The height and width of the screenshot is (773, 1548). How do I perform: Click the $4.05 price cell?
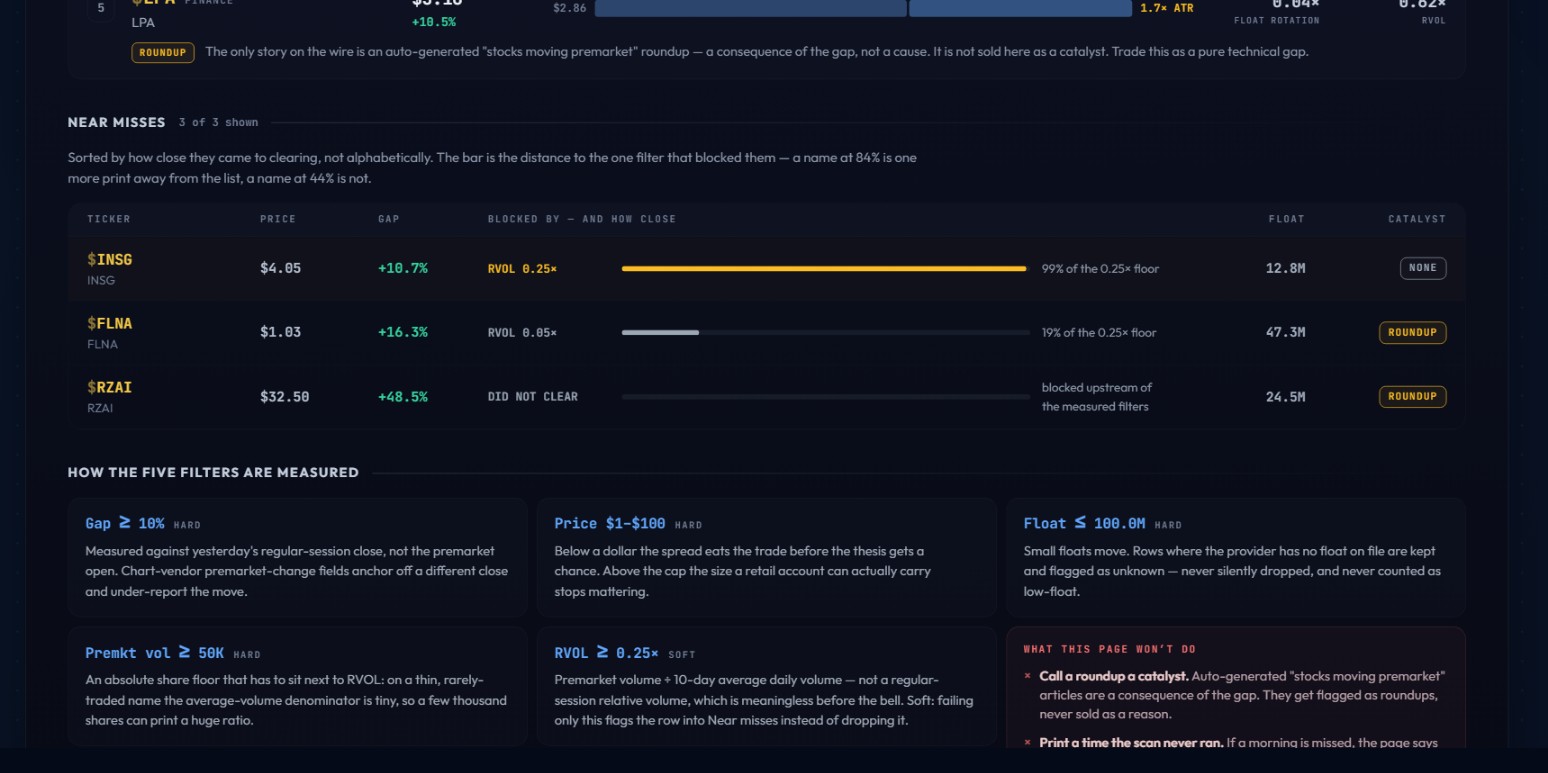(280, 268)
